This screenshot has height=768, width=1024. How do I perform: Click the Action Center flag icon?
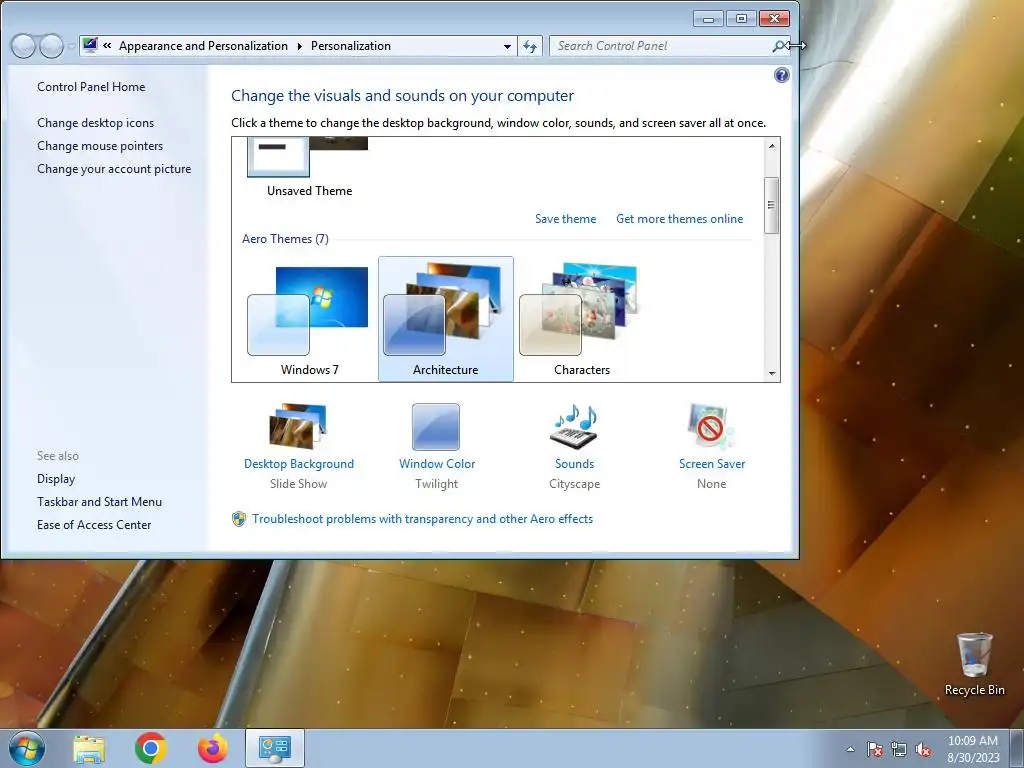click(x=874, y=749)
